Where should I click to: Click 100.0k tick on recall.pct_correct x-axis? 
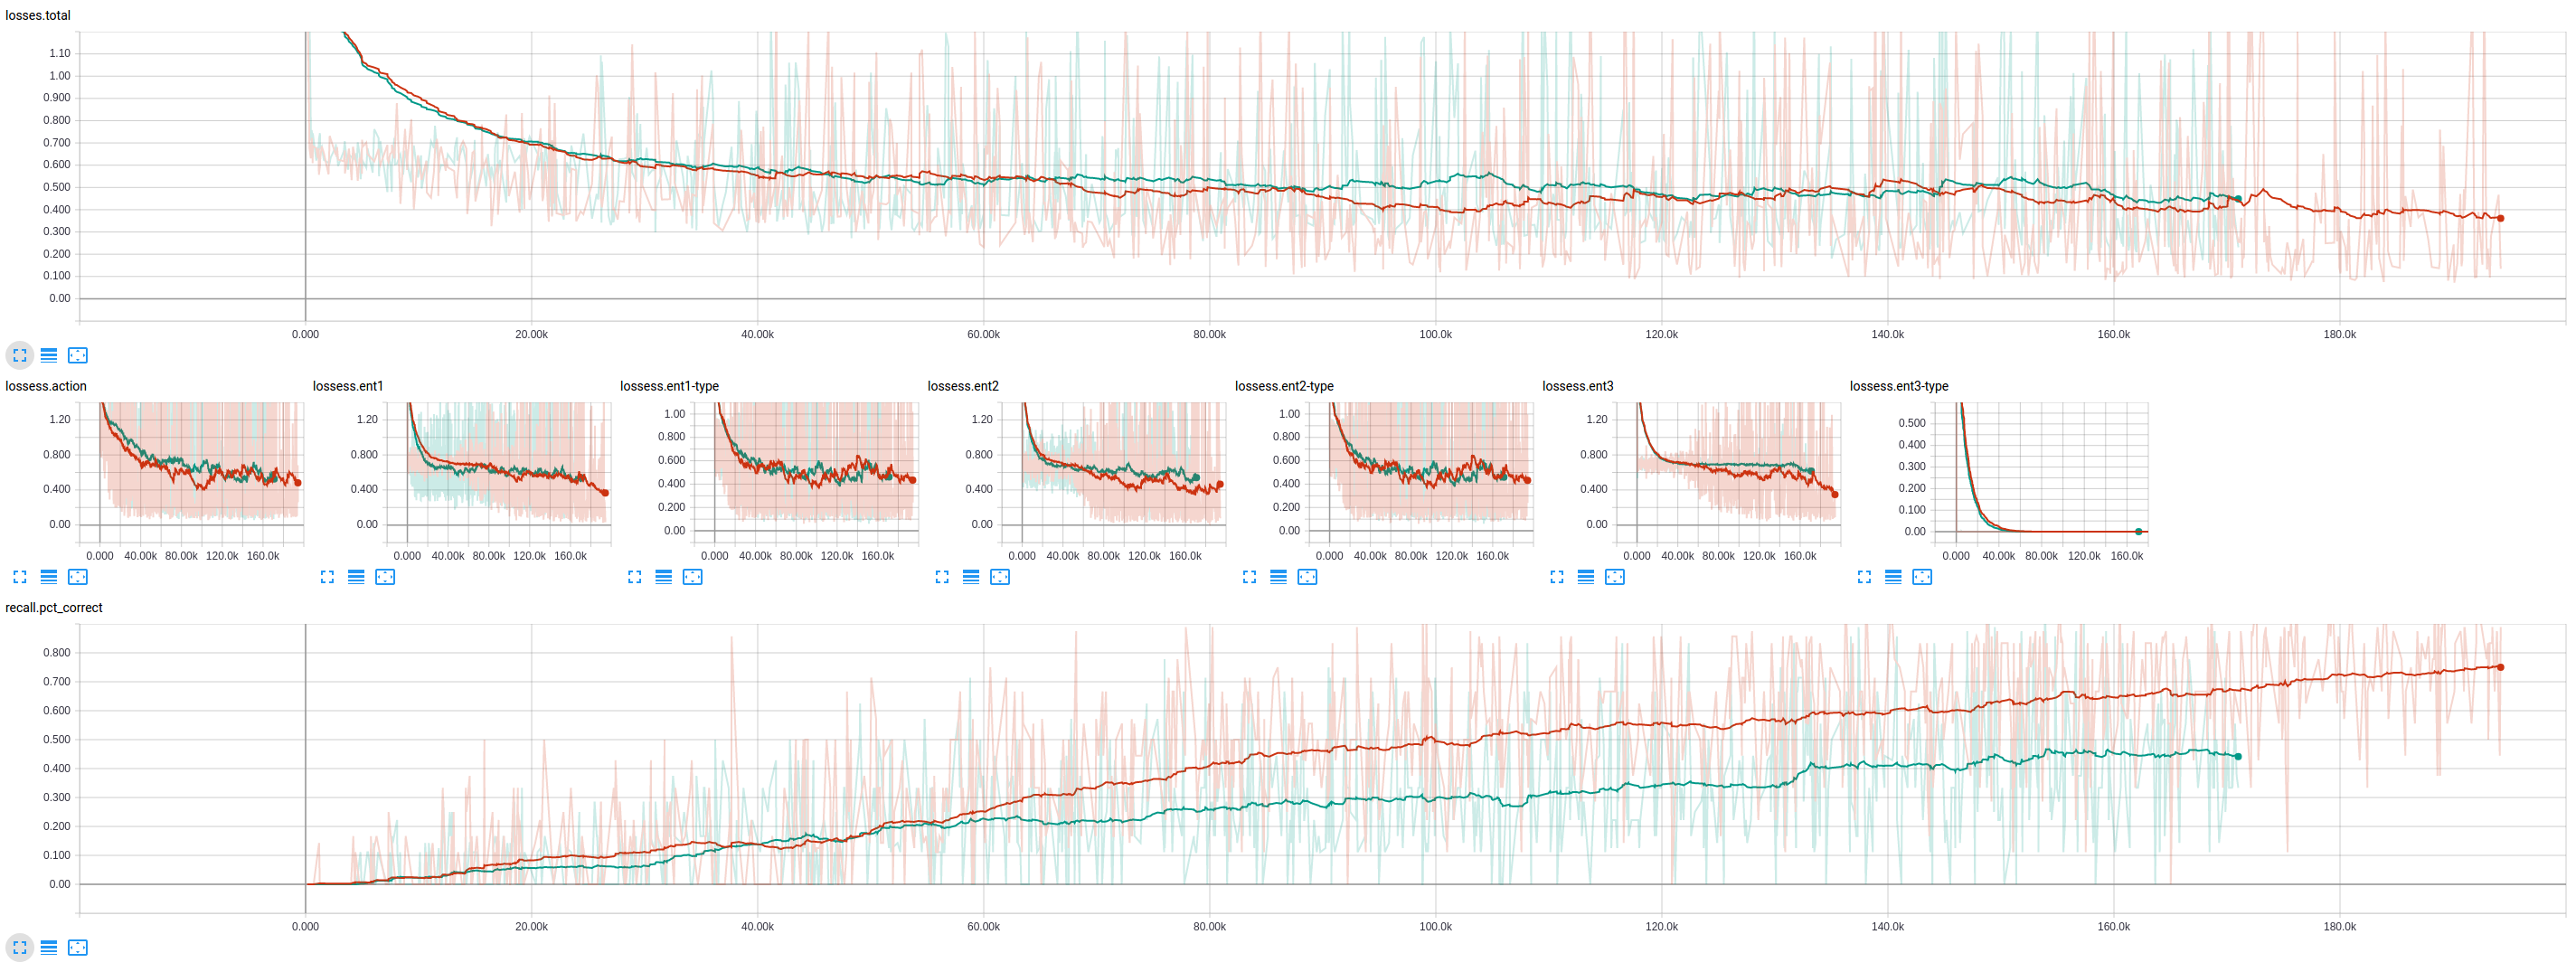point(1435,926)
